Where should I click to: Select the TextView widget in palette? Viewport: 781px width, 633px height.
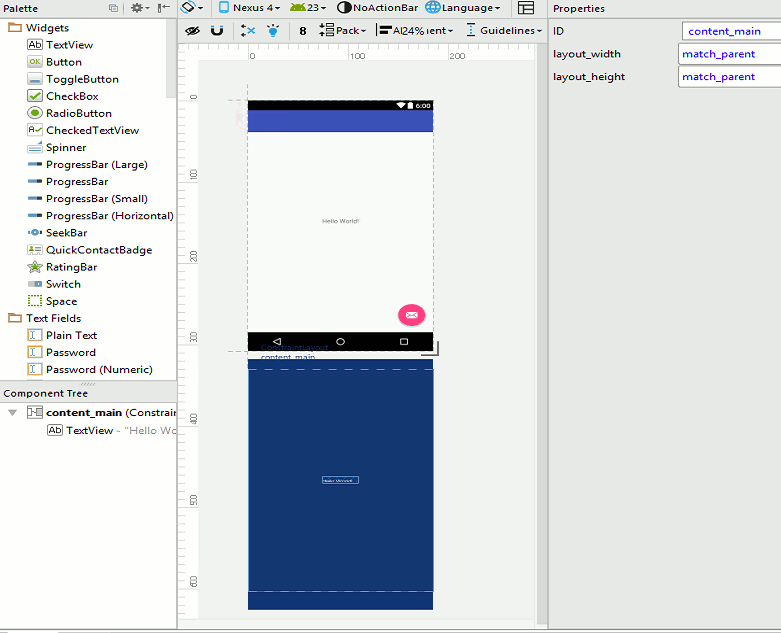[60, 45]
